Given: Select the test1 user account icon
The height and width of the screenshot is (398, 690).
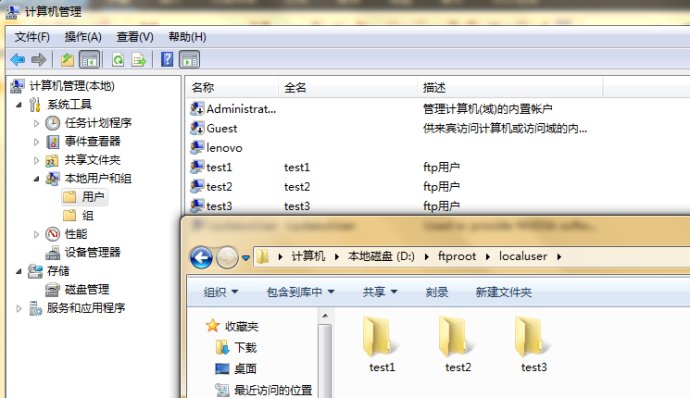Looking at the screenshot, I should [197, 167].
